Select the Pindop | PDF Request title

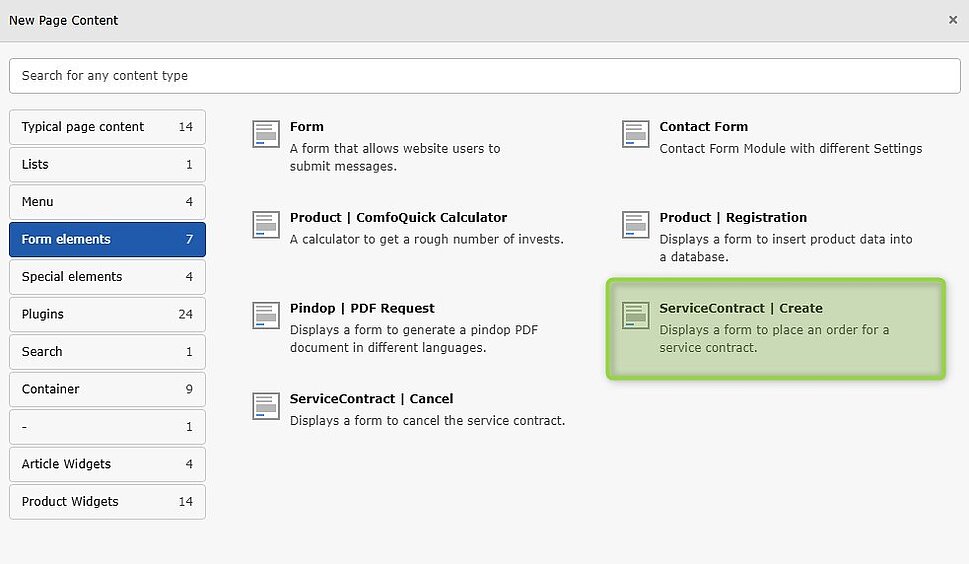(362, 308)
